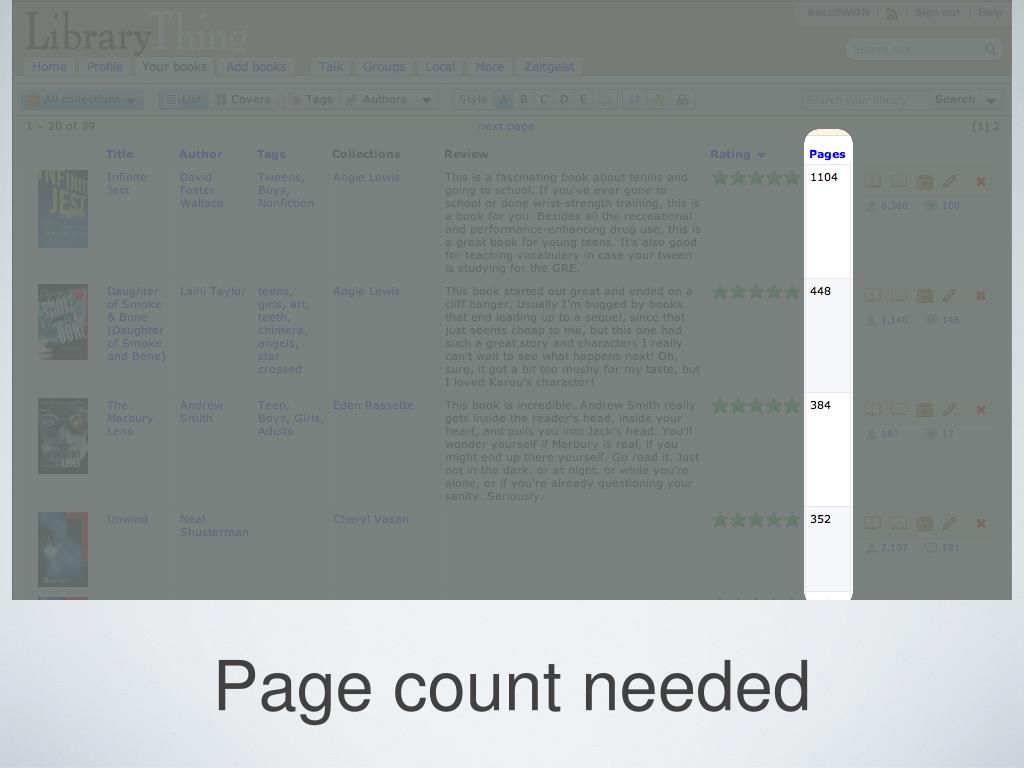Click page count 448
1024x768 pixels.
point(820,291)
